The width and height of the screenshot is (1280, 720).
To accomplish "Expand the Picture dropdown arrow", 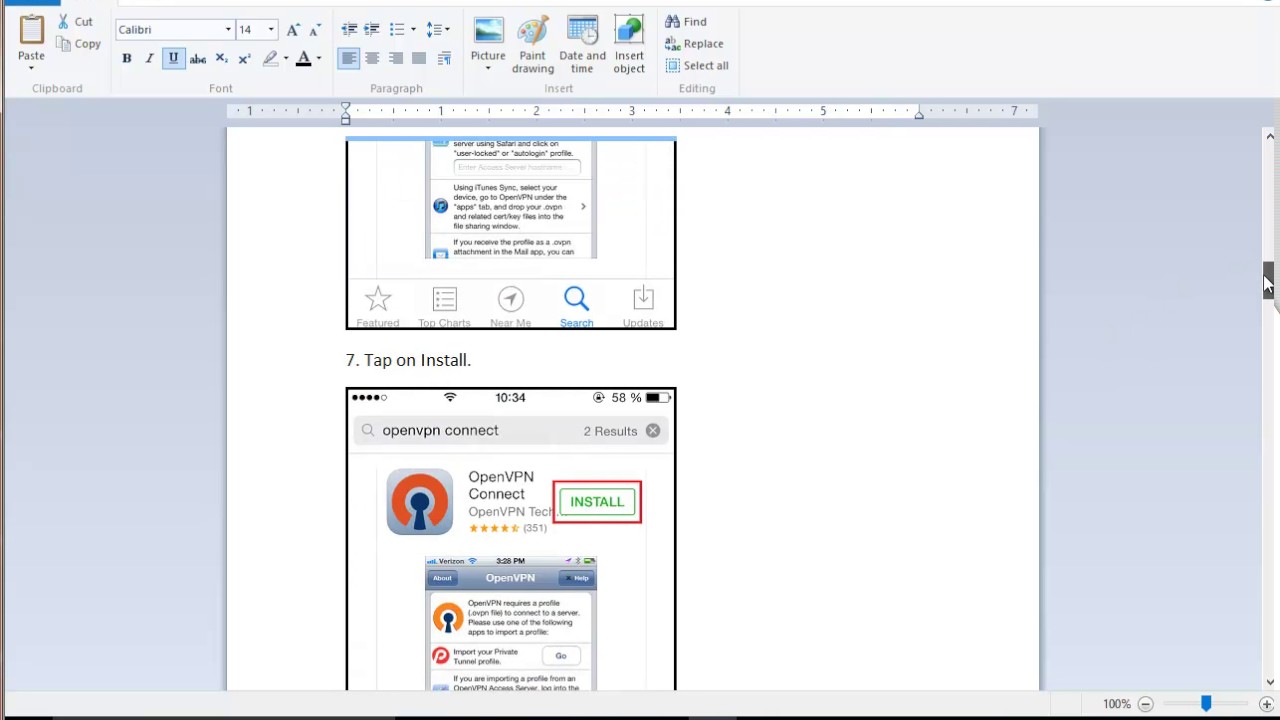I will pyautogui.click(x=488, y=69).
